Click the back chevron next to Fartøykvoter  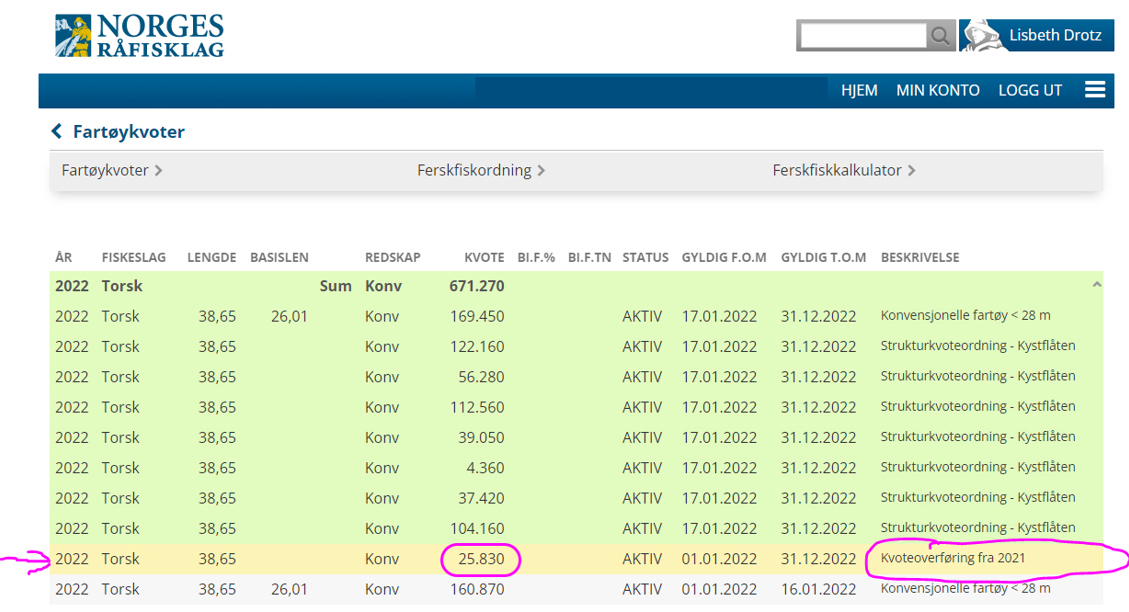(57, 132)
